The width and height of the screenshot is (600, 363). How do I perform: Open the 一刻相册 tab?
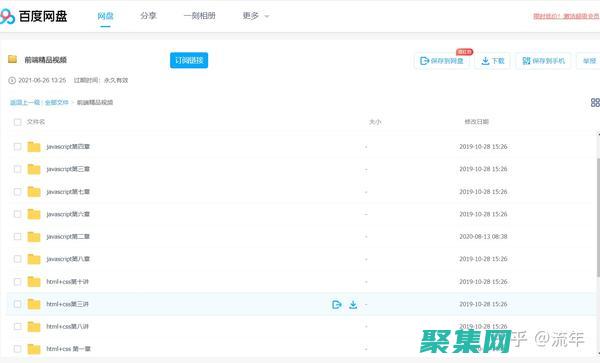point(199,16)
